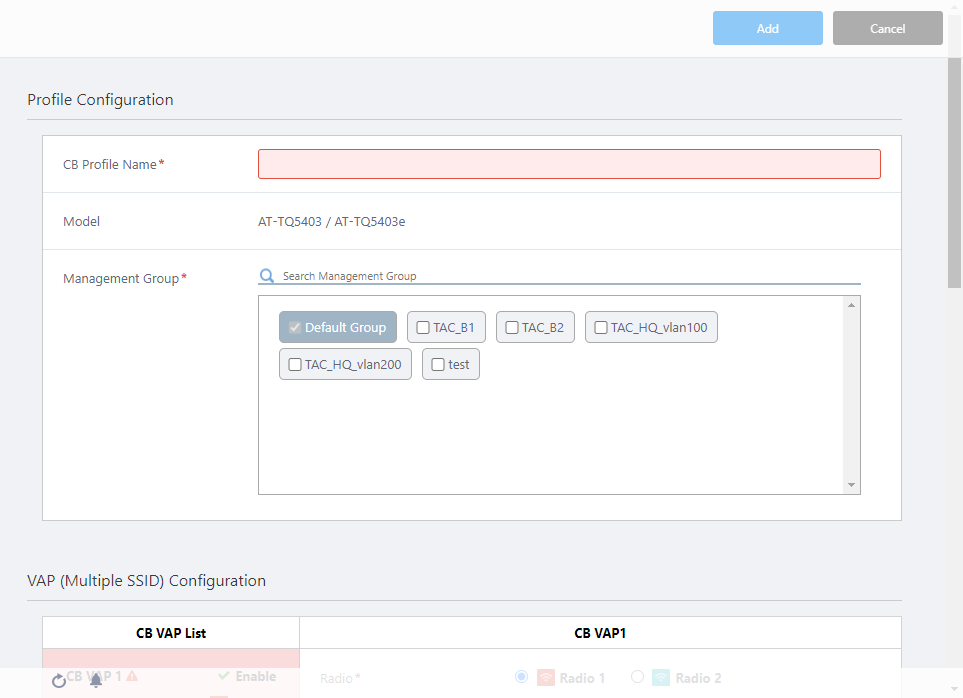Click the Cancel button

[887, 28]
